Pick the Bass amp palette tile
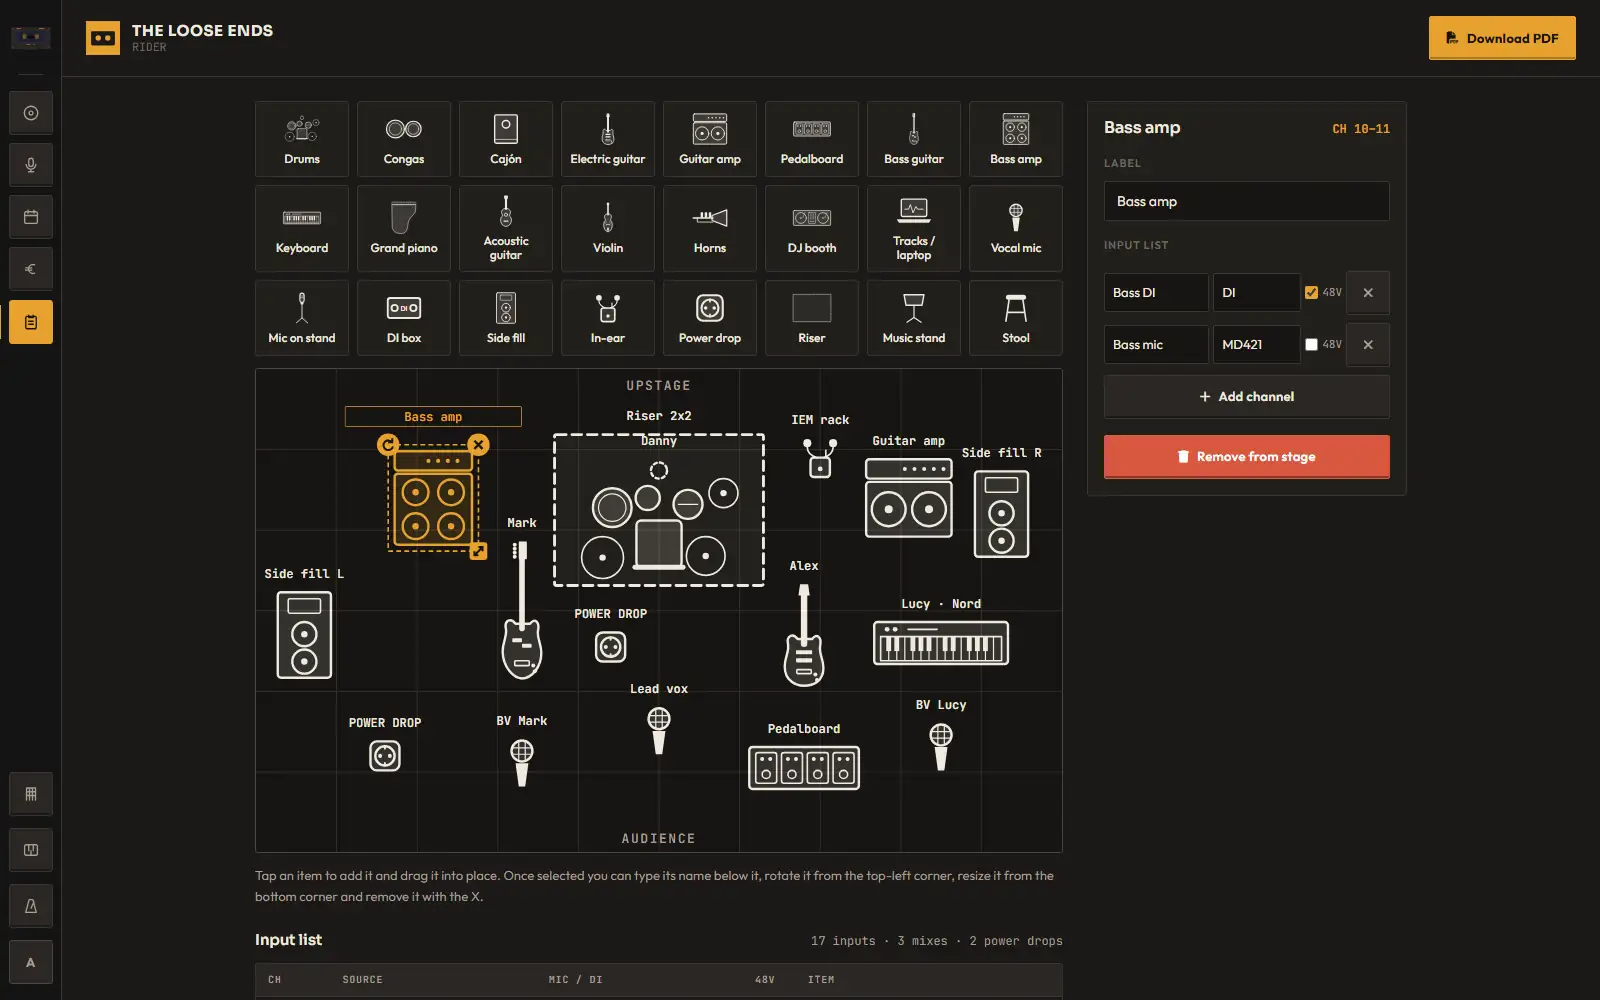The image size is (1600, 1000). pyautogui.click(x=1016, y=139)
